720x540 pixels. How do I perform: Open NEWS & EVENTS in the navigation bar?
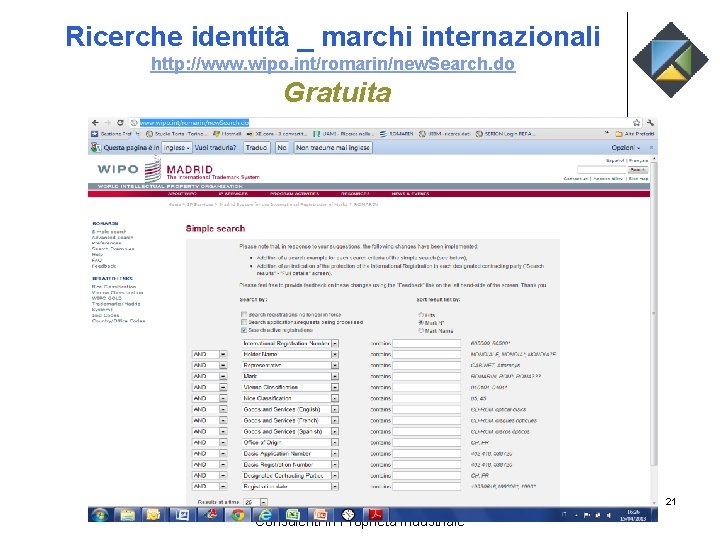pos(411,194)
